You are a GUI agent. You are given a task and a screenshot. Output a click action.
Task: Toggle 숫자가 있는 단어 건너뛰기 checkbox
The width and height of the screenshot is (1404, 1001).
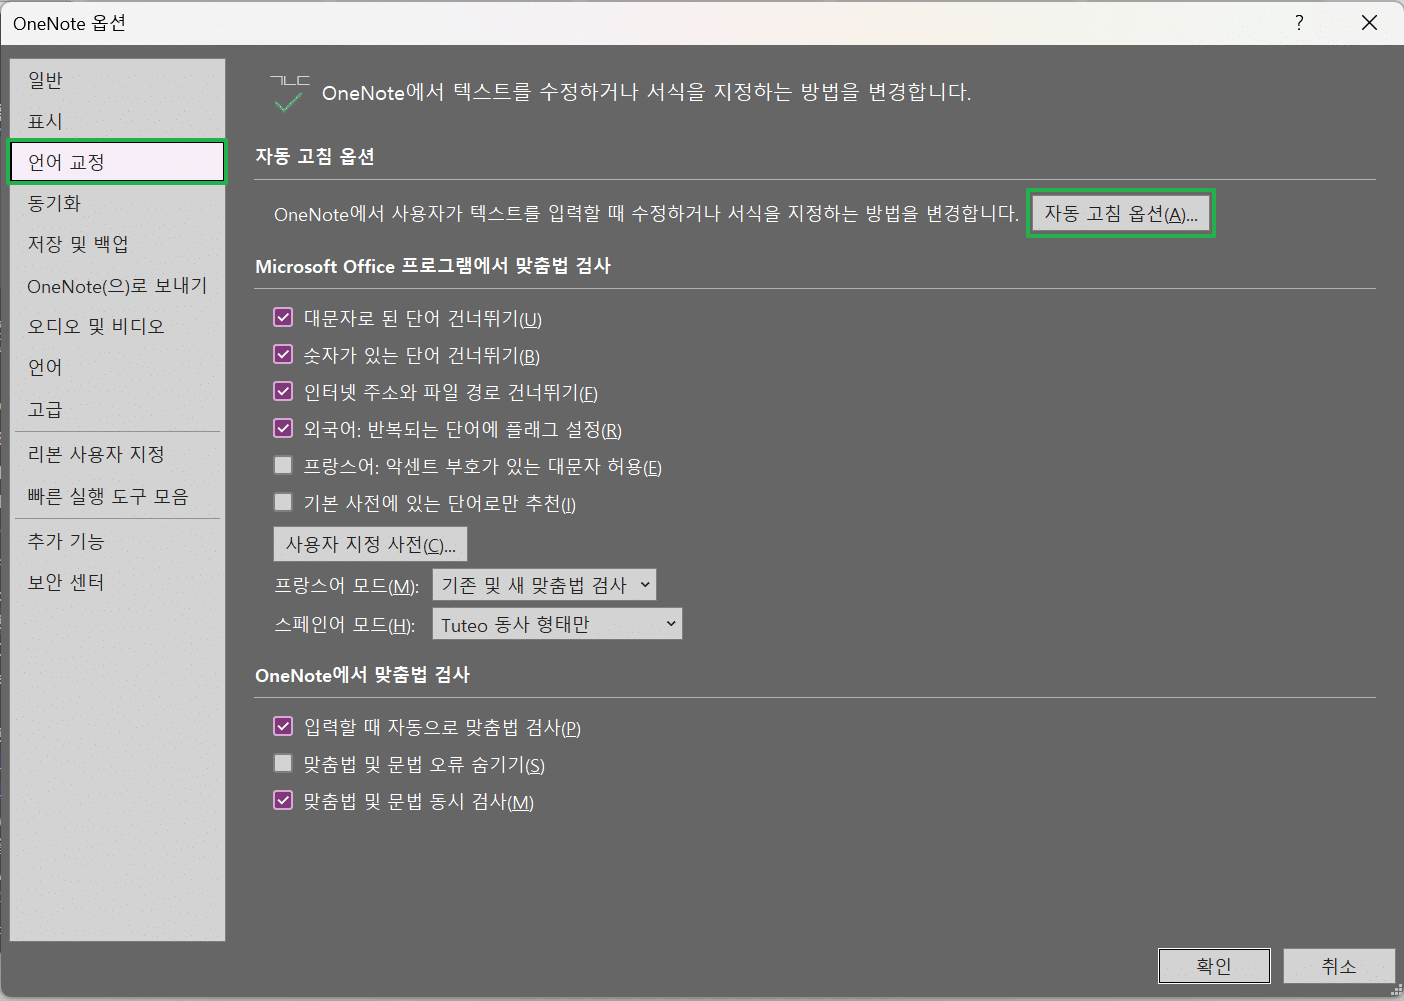(x=283, y=354)
